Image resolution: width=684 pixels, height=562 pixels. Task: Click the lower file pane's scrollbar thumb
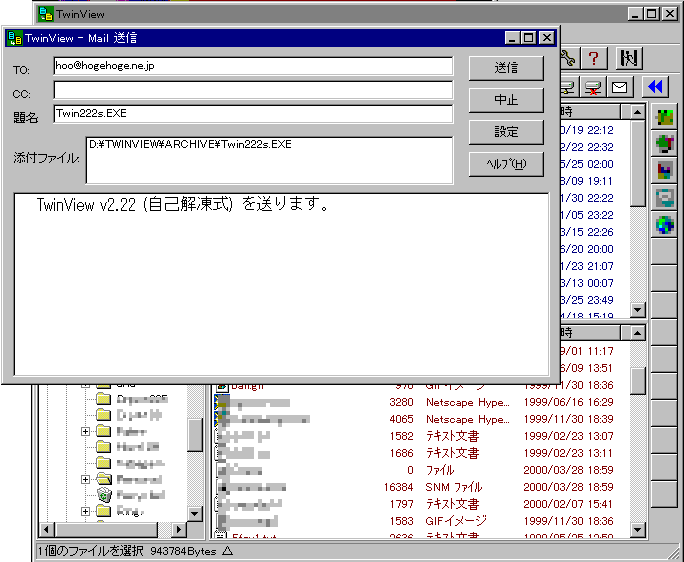[x=637, y=380]
